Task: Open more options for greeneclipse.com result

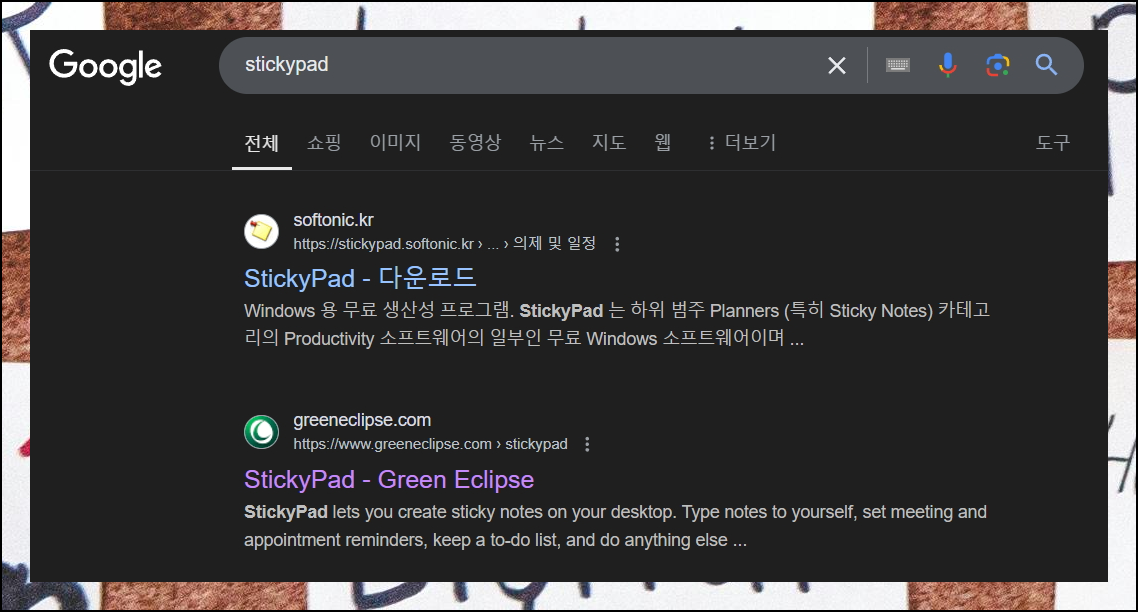Action: (587, 444)
